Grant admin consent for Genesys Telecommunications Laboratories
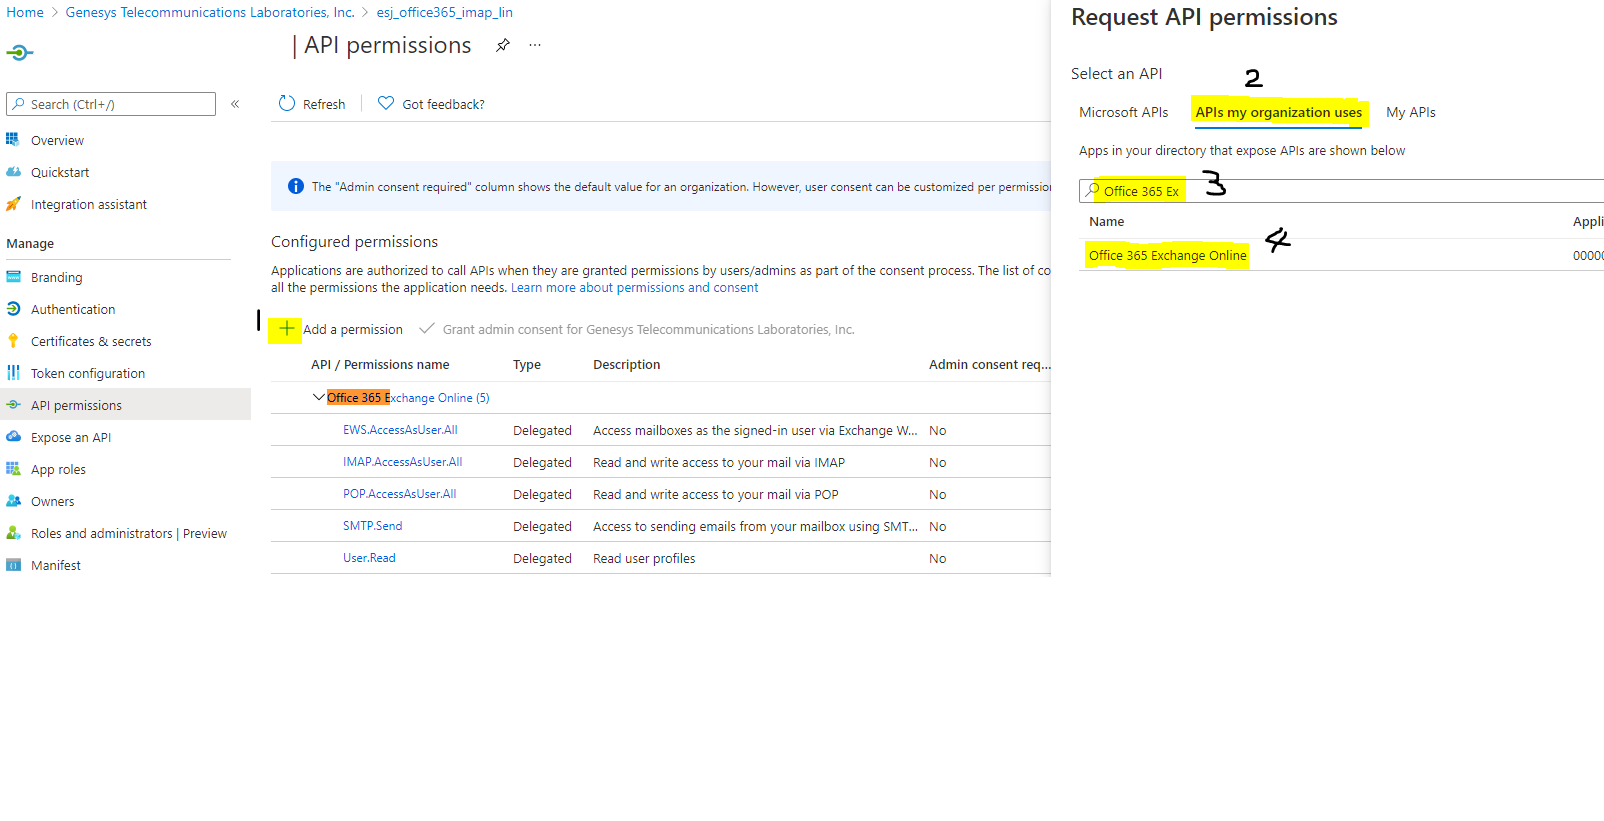 point(647,329)
